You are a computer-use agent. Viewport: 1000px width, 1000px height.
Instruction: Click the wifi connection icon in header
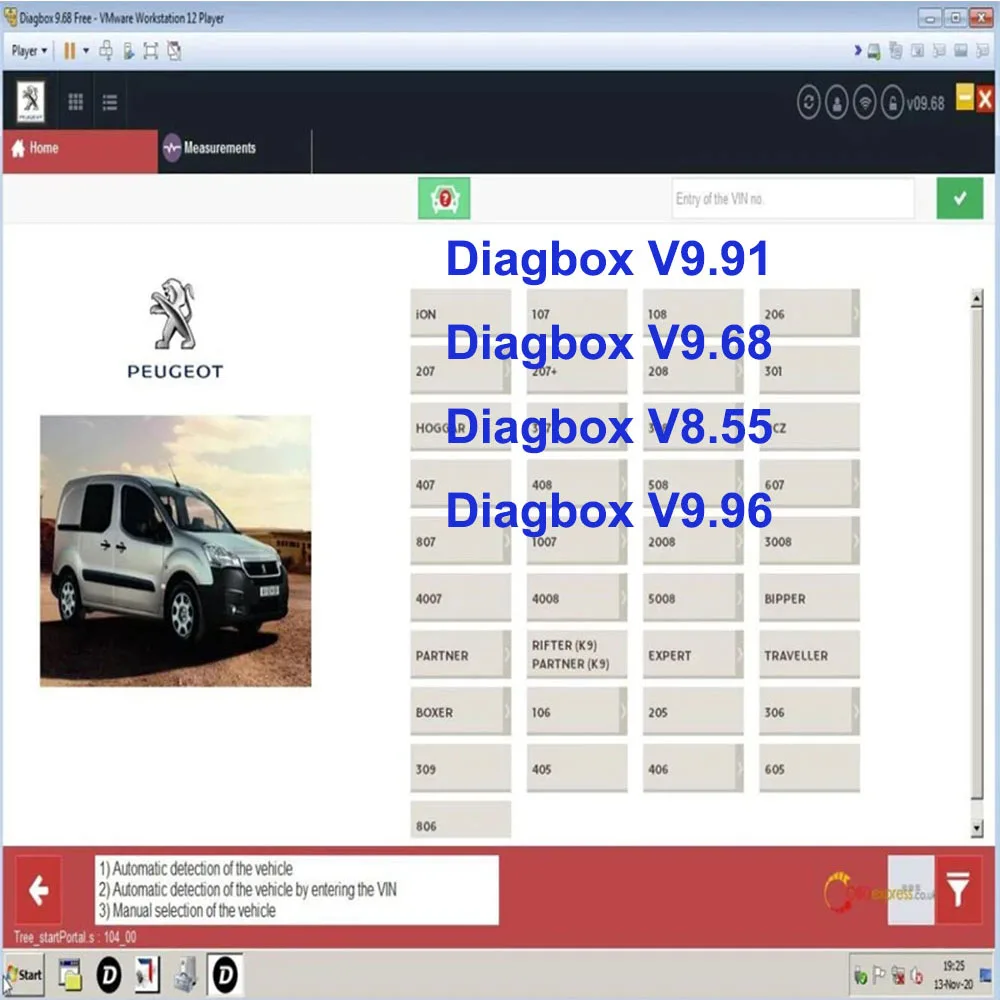tap(865, 101)
